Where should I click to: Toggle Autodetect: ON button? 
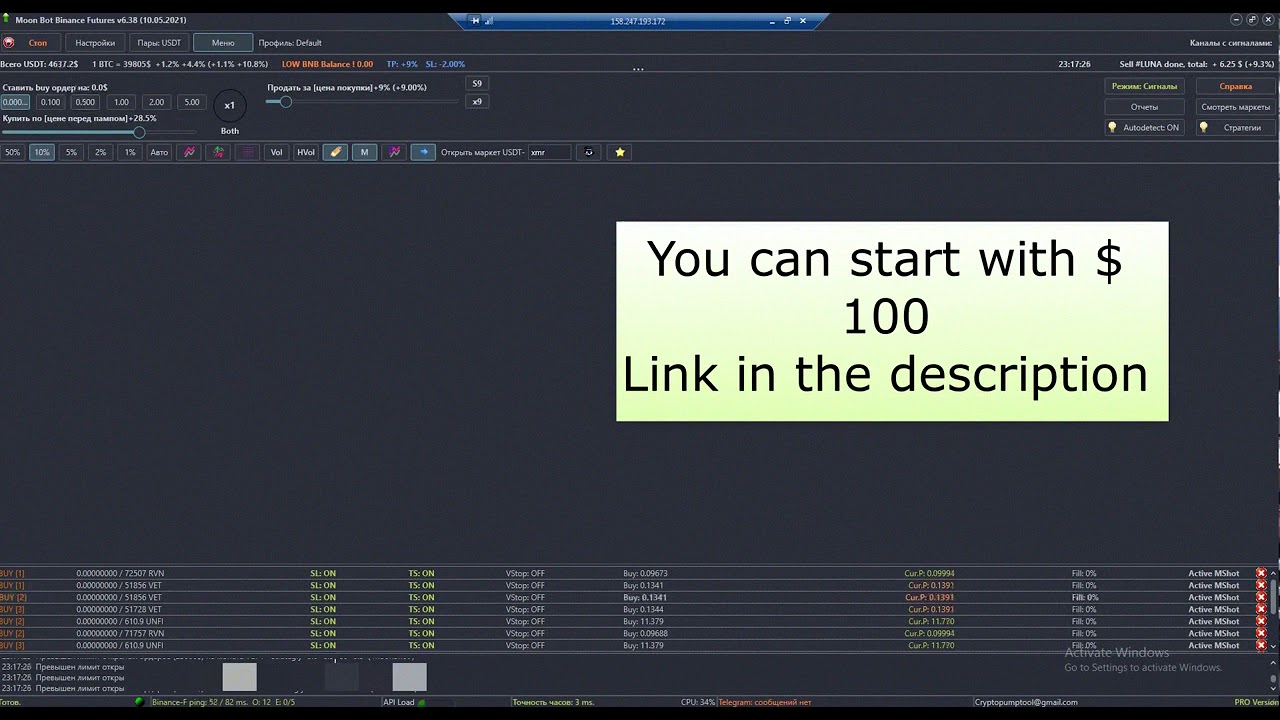(1144, 128)
